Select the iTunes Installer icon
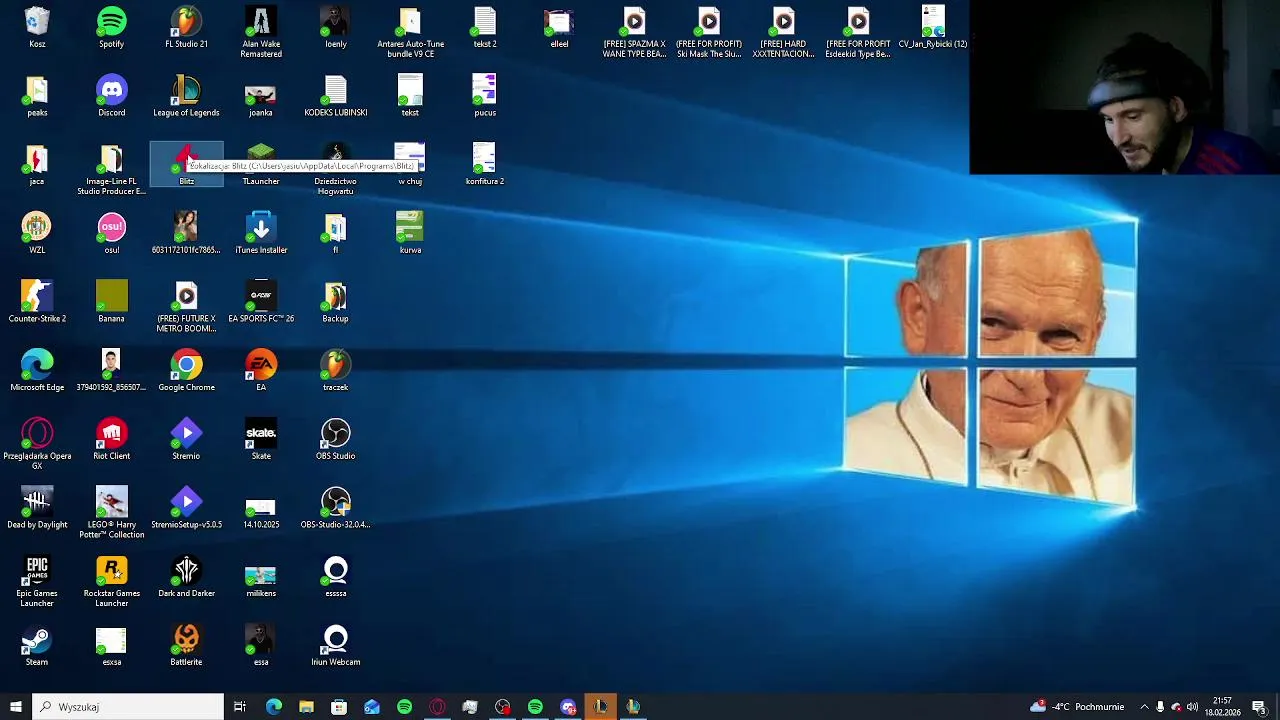 click(x=261, y=233)
